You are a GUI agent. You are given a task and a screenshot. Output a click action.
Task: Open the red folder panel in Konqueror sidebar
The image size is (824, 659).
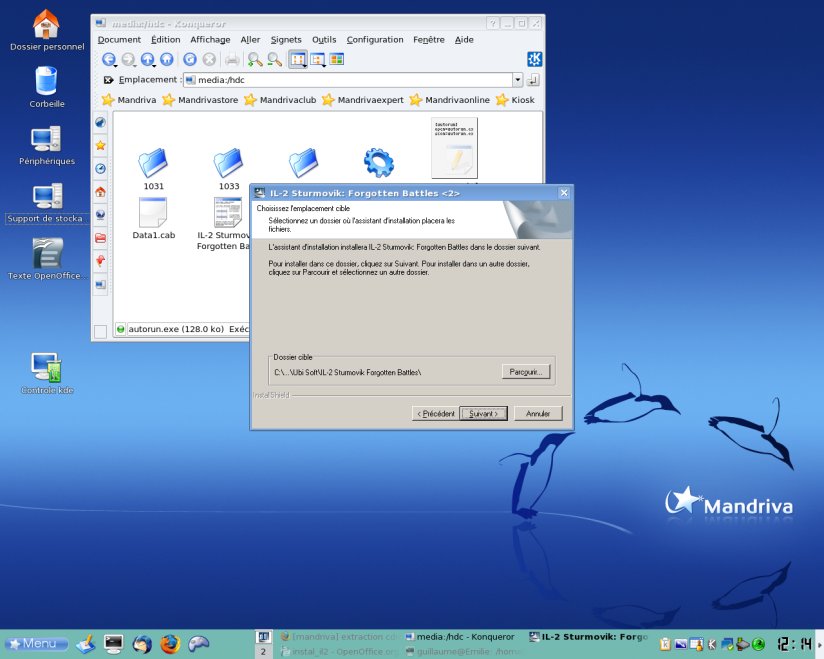tap(100, 238)
